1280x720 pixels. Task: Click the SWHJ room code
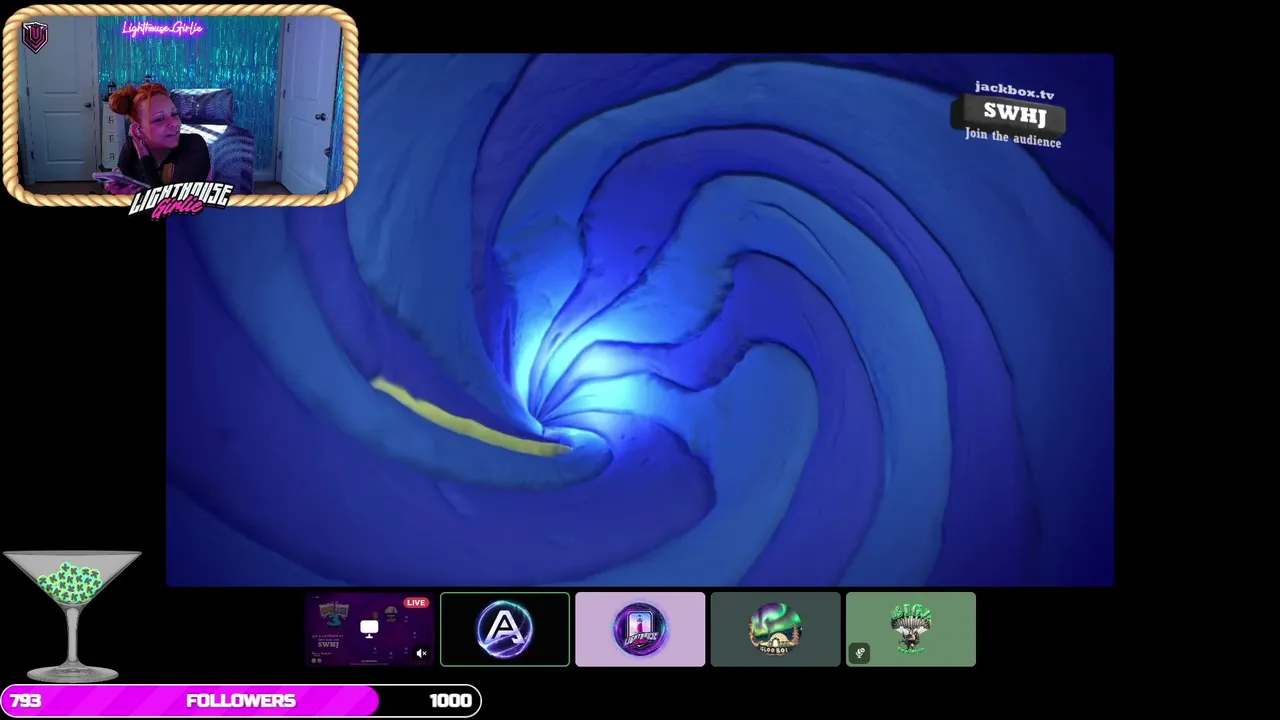[x=1014, y=113]
